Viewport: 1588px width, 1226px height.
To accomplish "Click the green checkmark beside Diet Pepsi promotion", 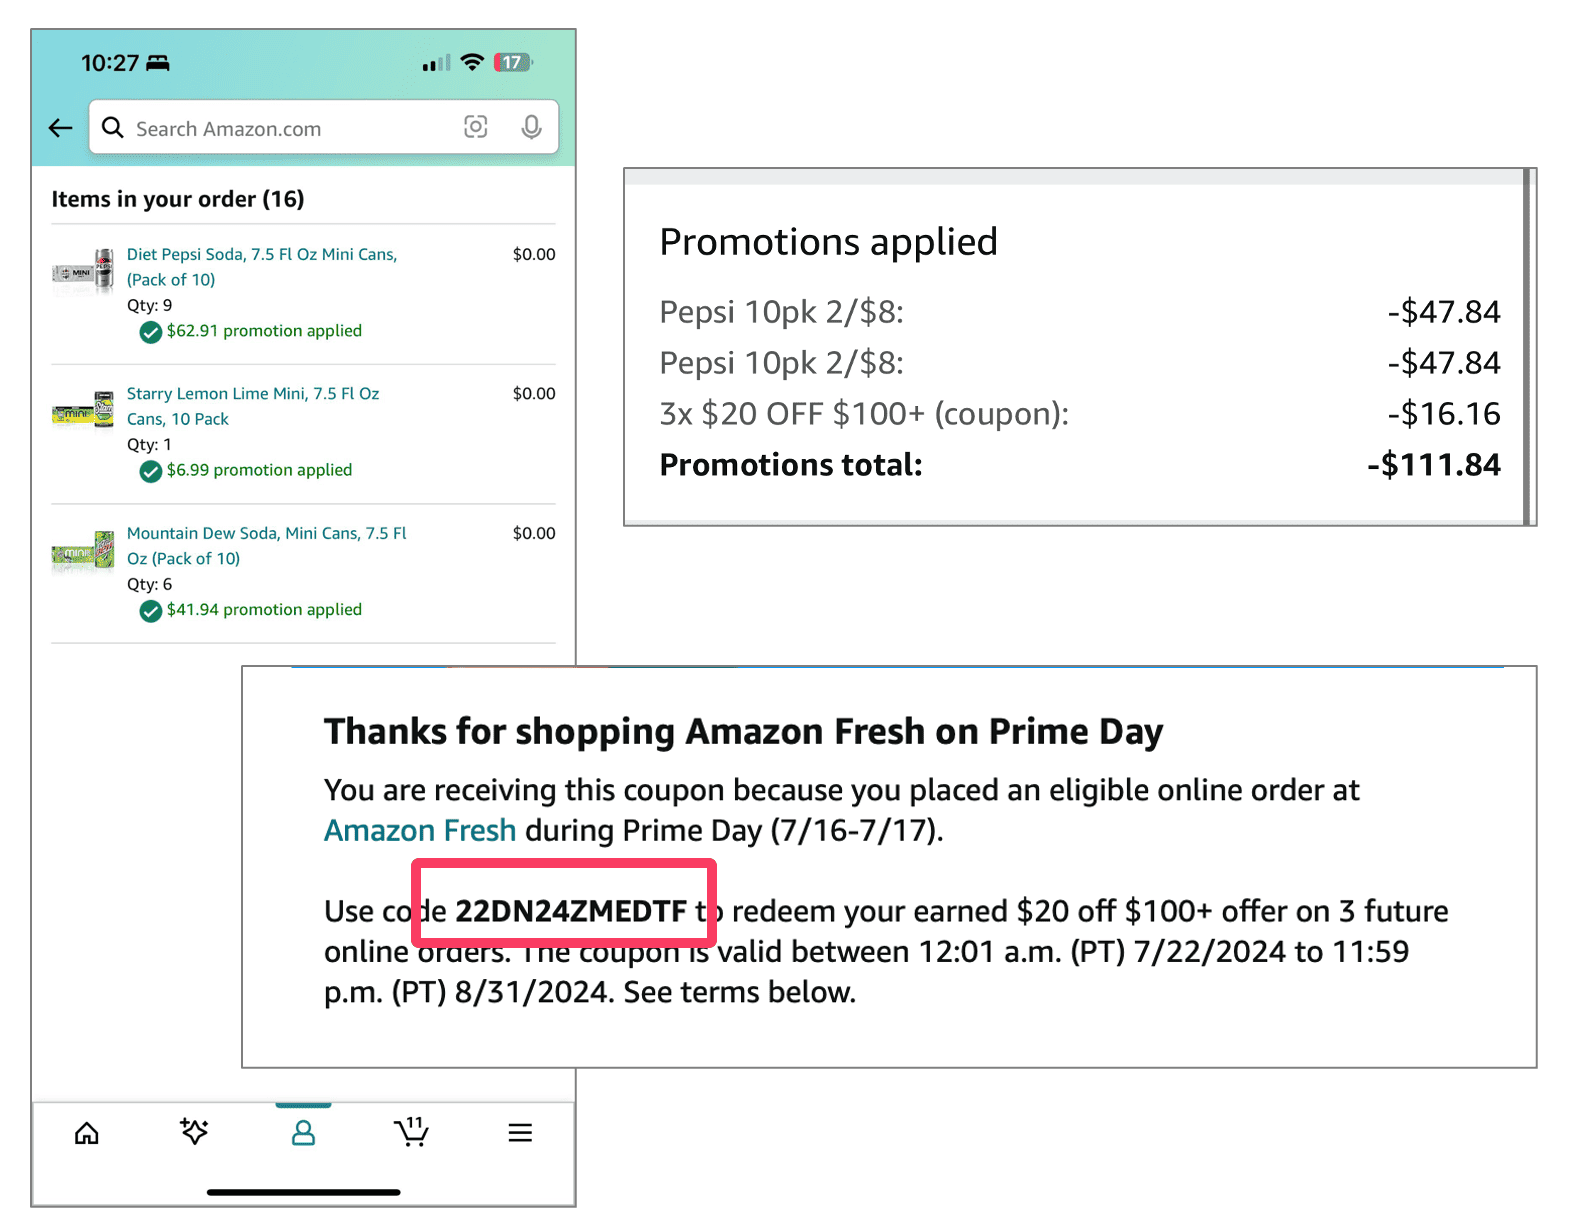I will pos(150,332).
